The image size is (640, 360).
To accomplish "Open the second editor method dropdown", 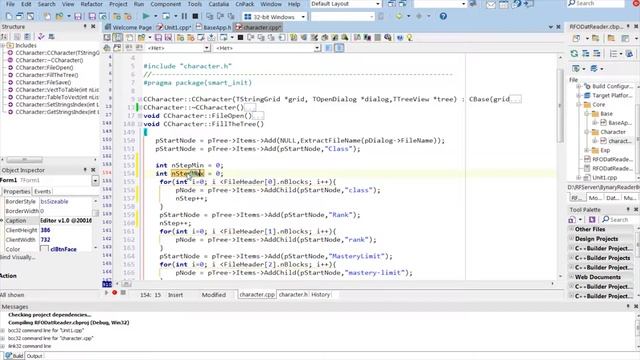I will click(x=317, y=48).
